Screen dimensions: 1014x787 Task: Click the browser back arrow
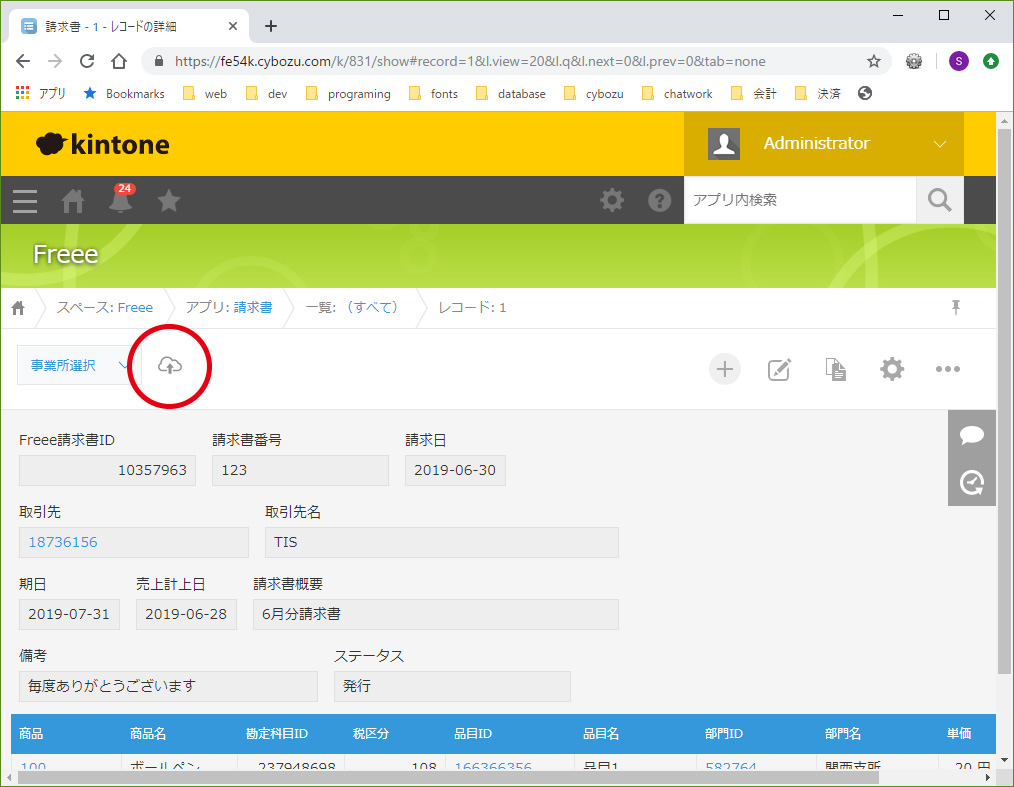click(x=23, y=61)
